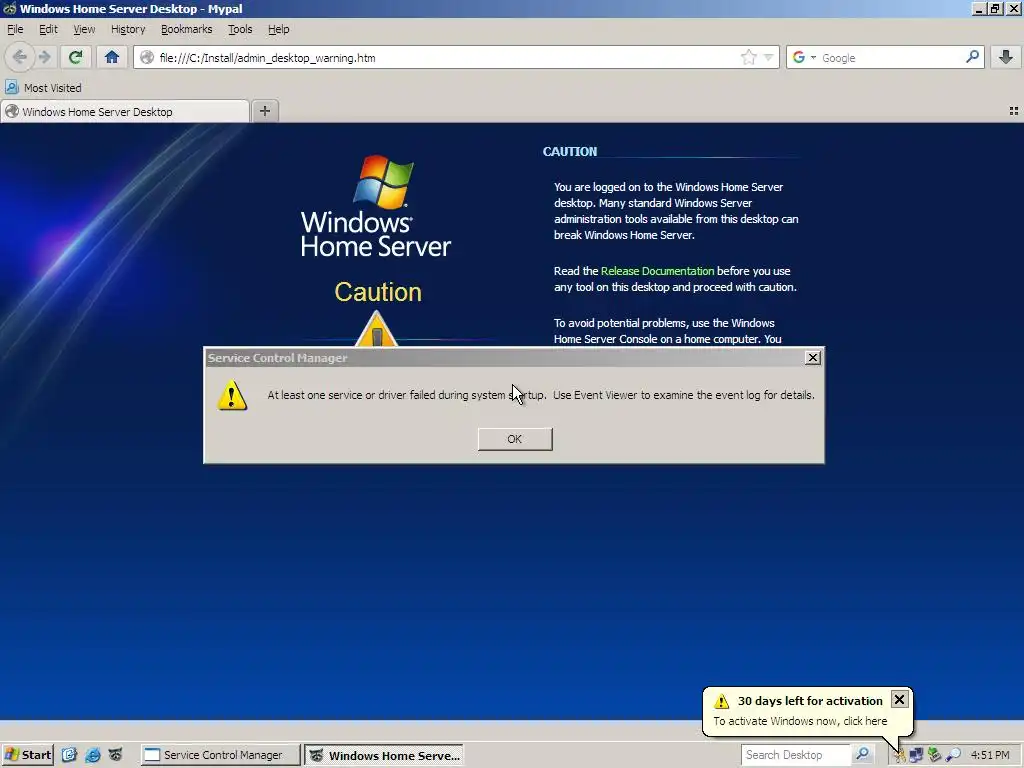Switch to Windows Home Server taskbar button
The height and width of the screenshot is (768, 1024).
pyautogui.click(x=384, y=755)
